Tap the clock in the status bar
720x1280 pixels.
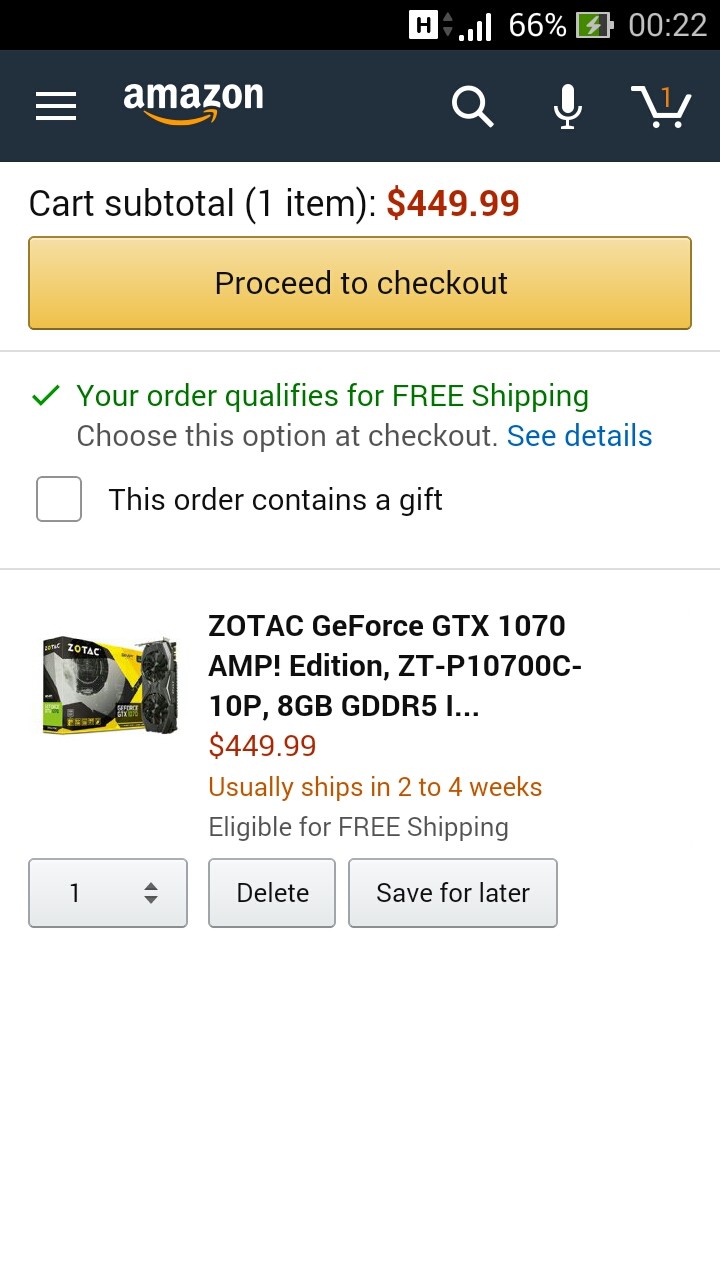667,25
